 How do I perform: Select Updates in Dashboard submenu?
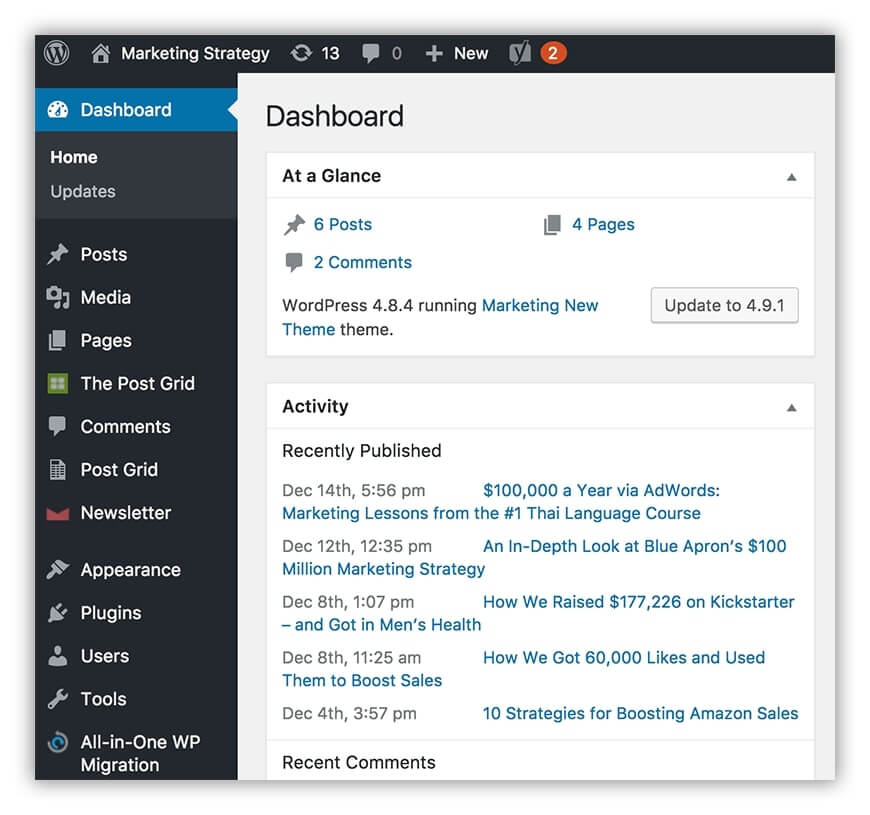coord(83,191)
